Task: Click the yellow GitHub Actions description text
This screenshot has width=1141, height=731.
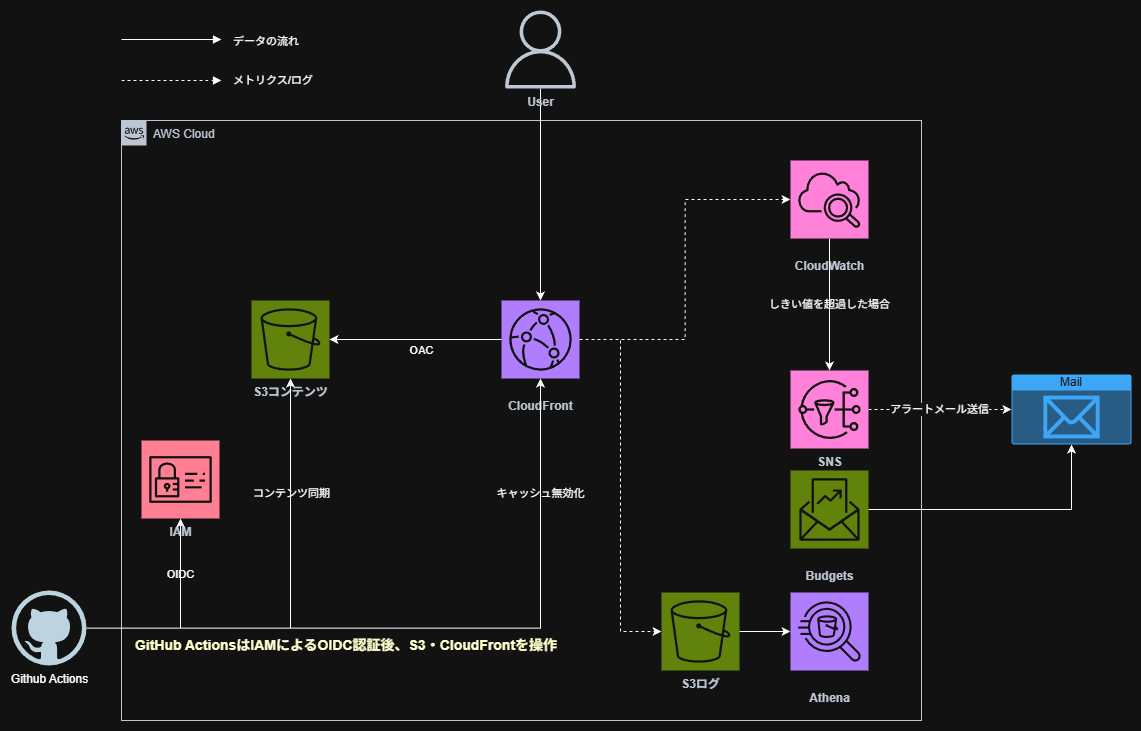Action: [347, 645]
